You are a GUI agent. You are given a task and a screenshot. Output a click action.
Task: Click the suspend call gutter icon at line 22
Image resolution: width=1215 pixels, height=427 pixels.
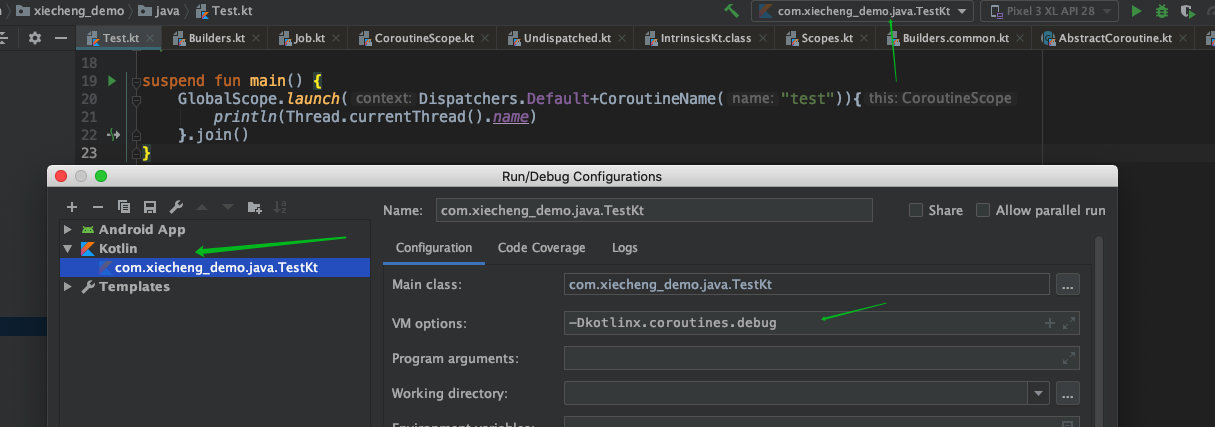[114, 135]
